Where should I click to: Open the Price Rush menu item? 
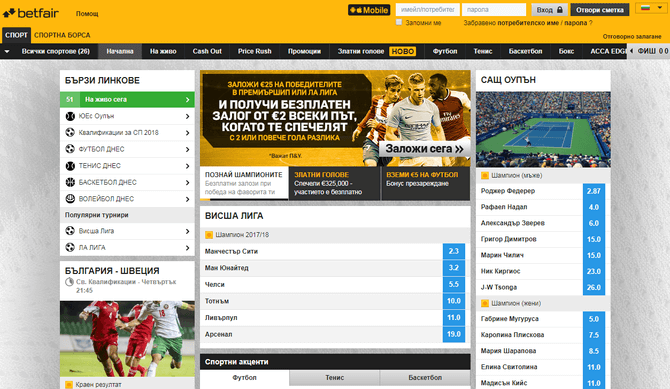tap(255, 51)
